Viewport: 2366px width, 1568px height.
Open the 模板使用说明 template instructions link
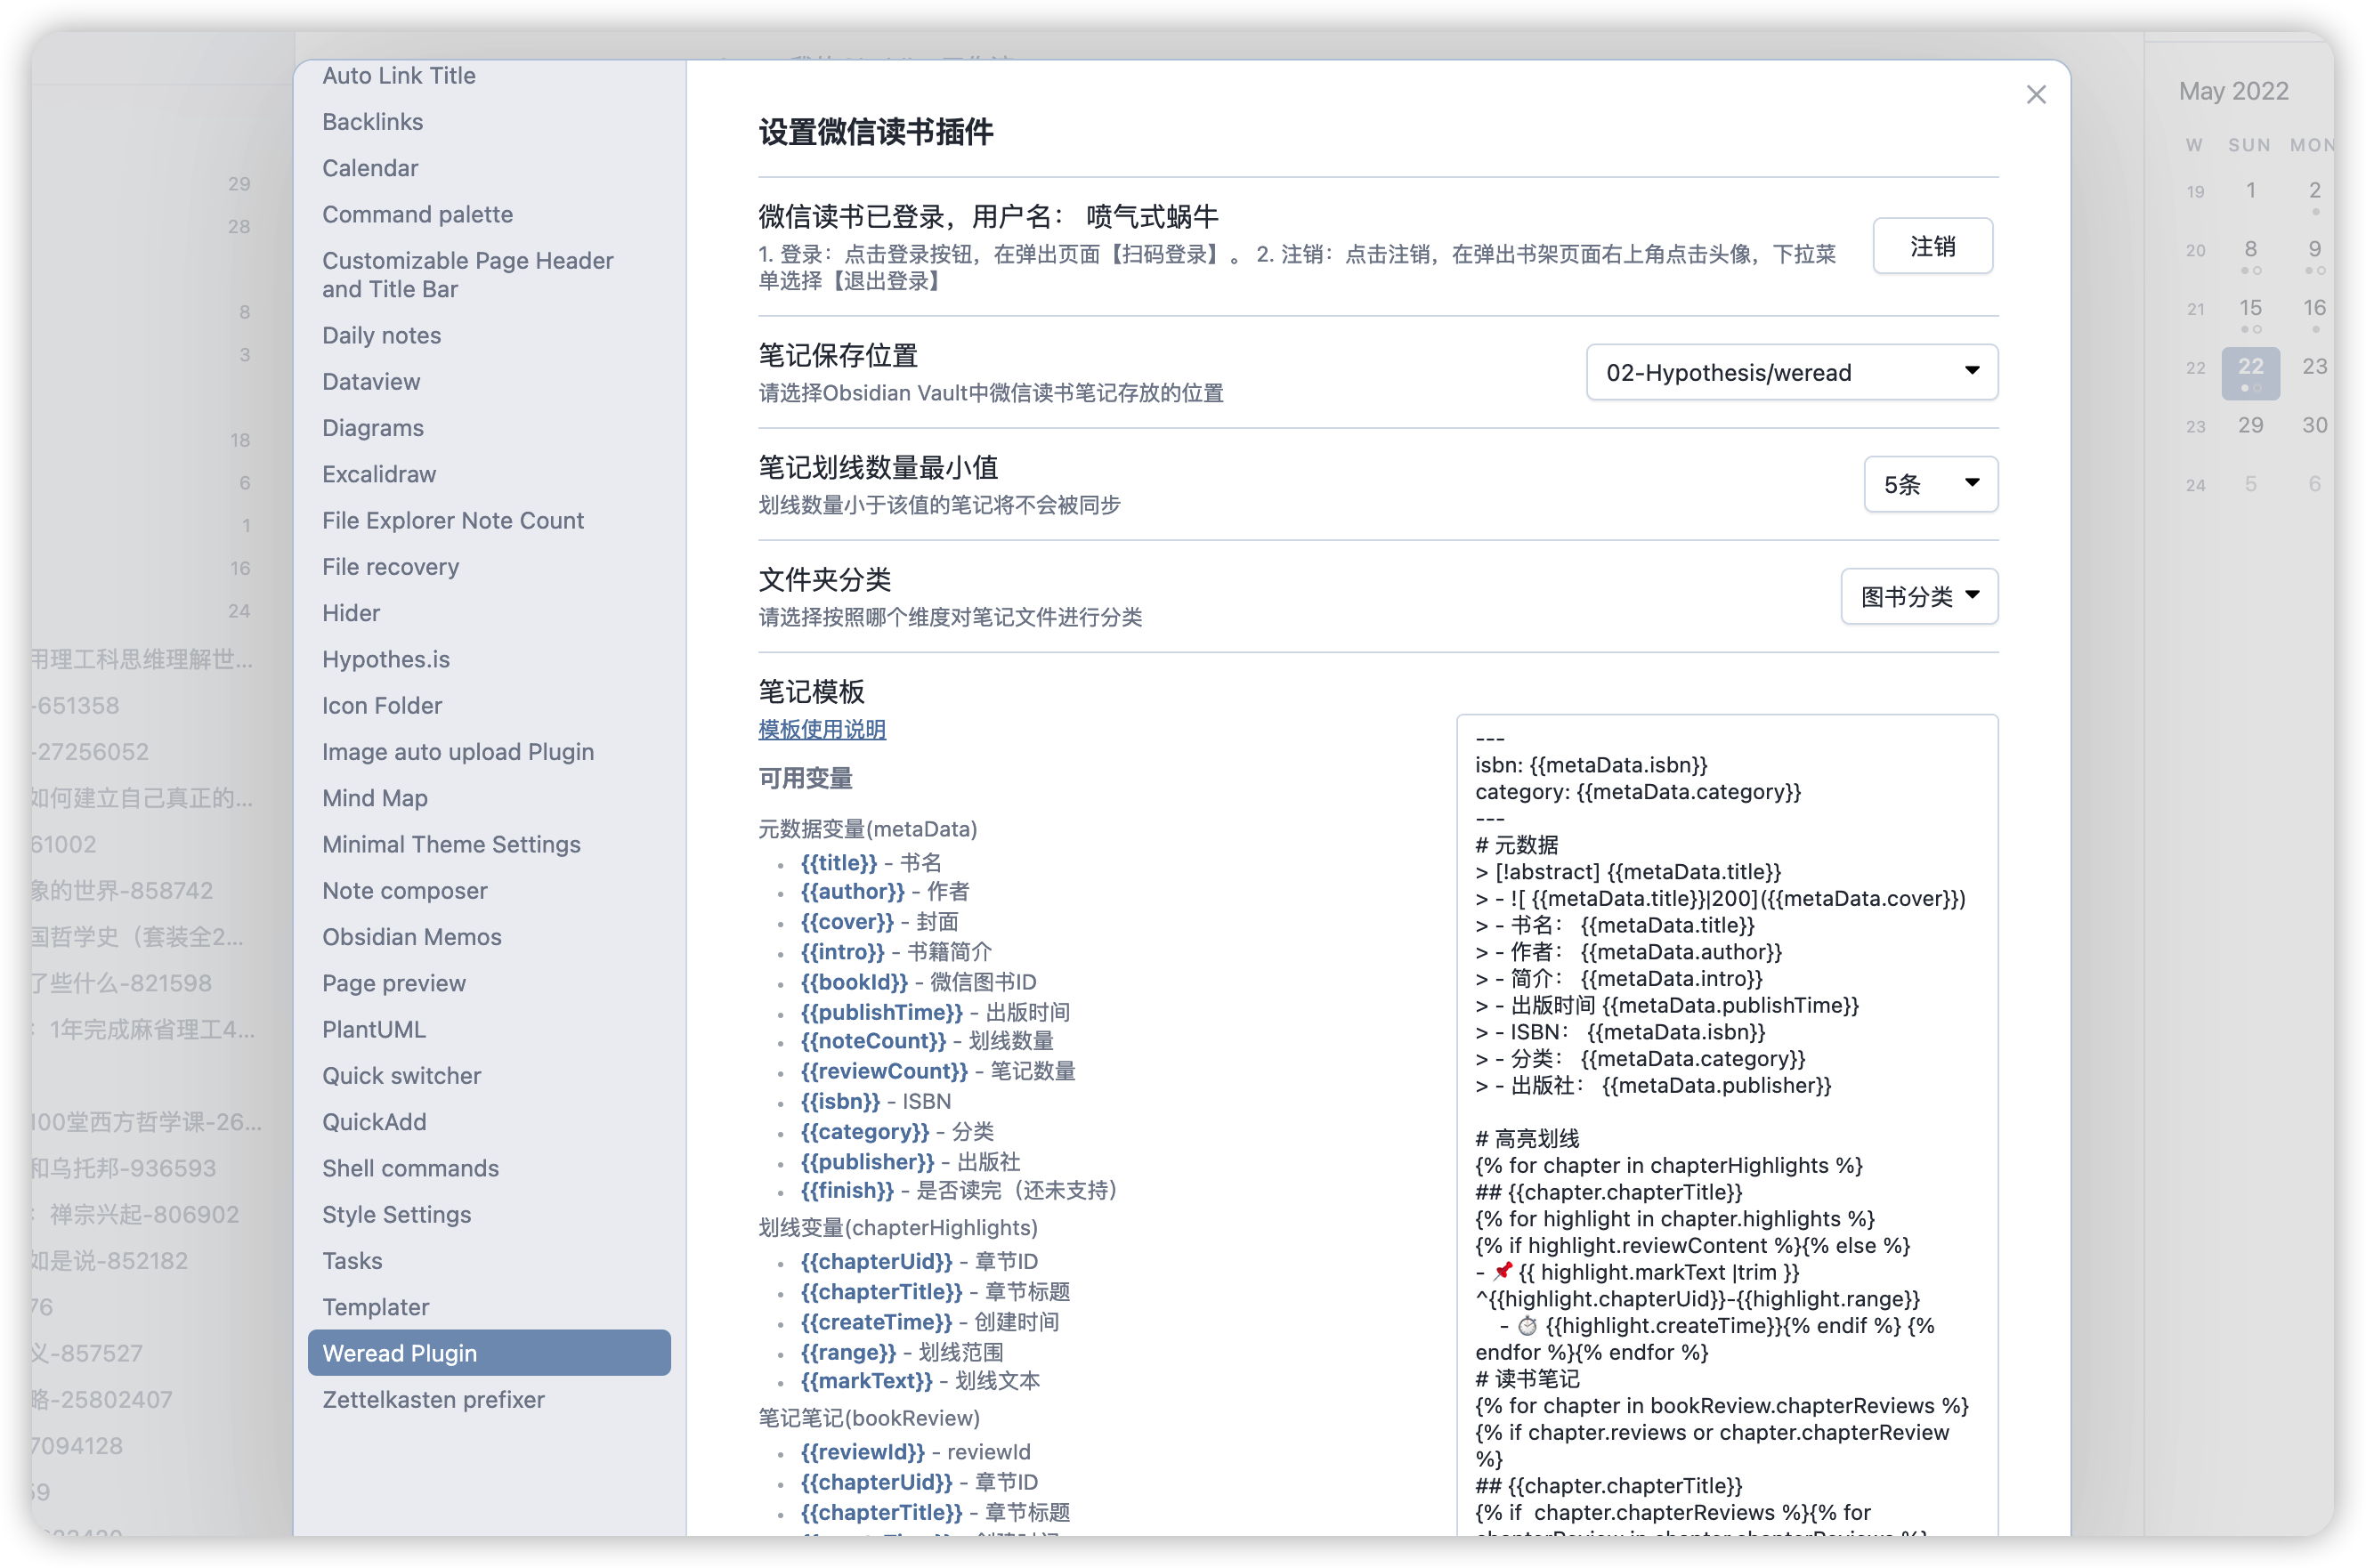pyautogui.click(x=821, y=729)
